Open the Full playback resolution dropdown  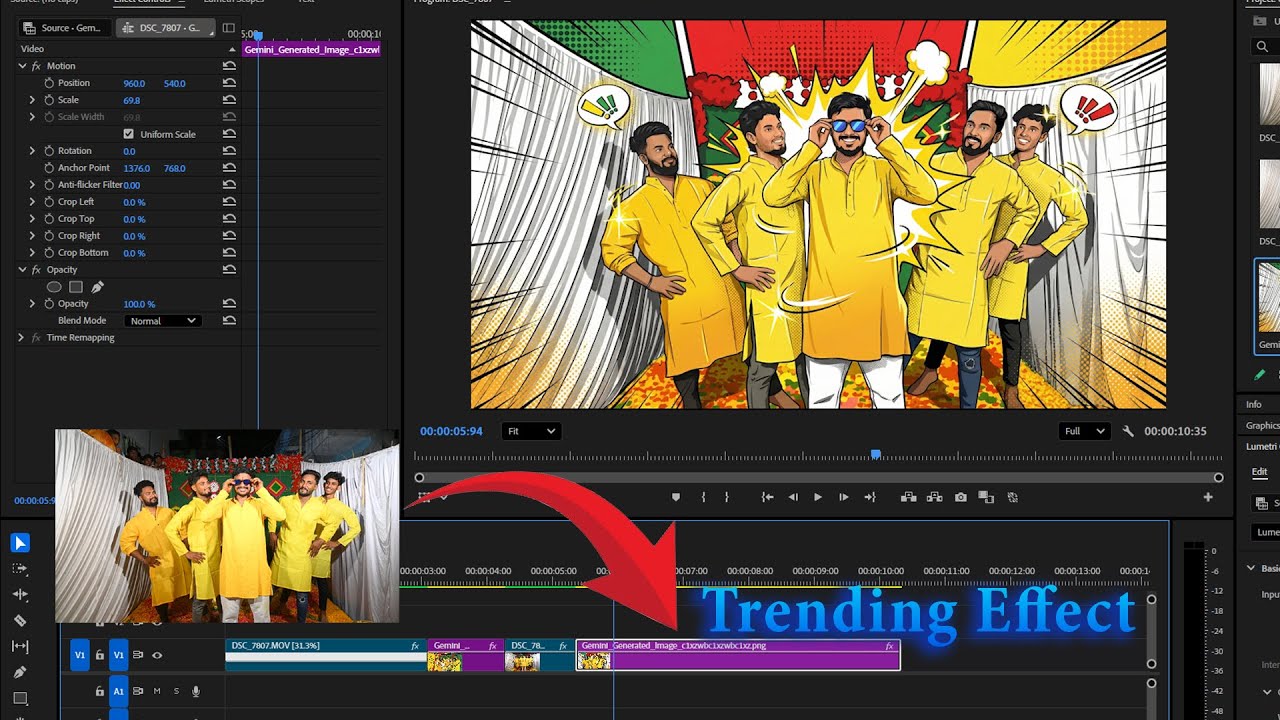(1085, 431)
